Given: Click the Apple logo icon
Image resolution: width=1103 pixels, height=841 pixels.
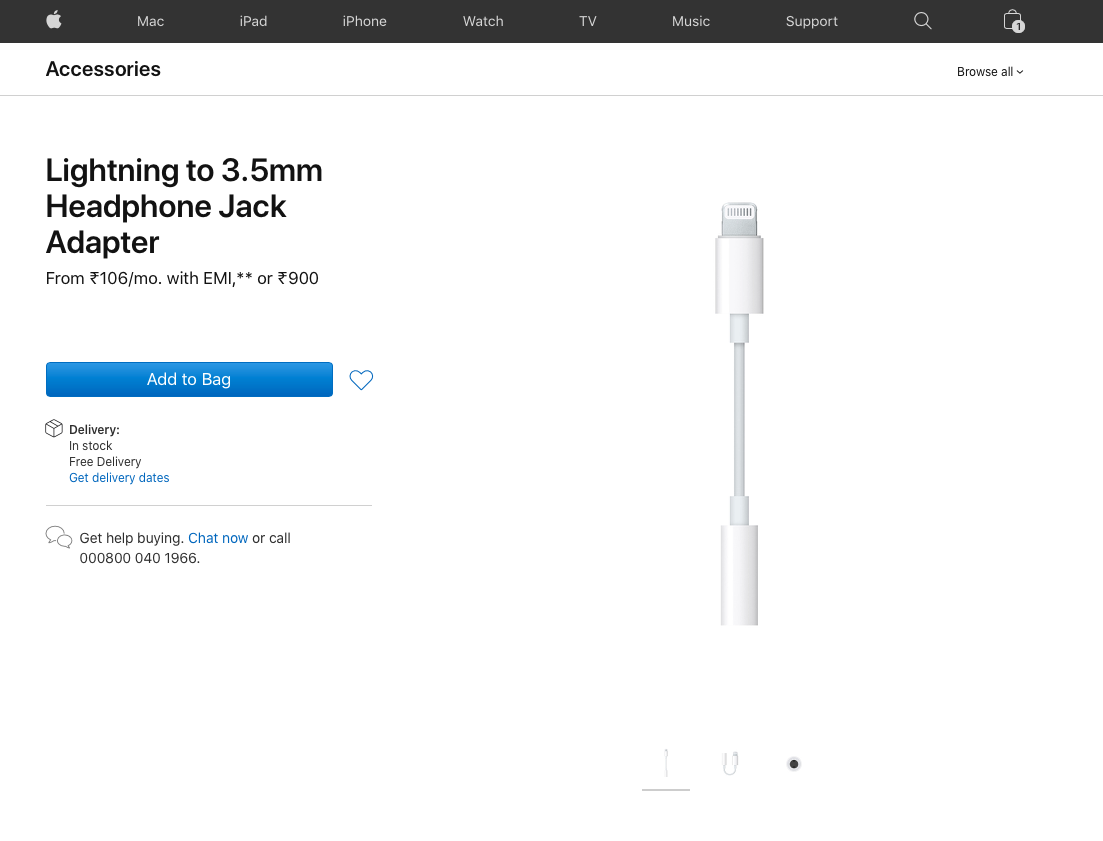Looking at the screenshot, I should [x=54, y=20].
